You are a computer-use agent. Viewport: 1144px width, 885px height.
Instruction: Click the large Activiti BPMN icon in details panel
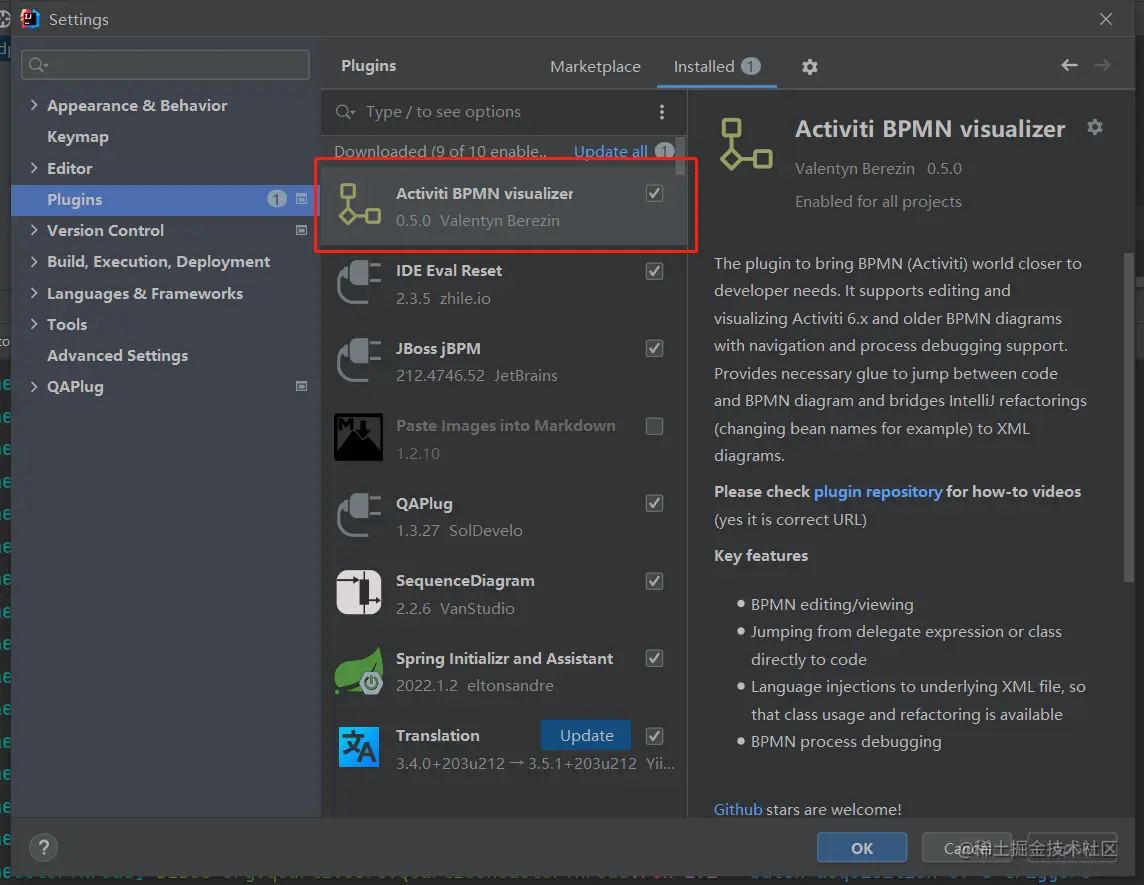pos(746,144)
